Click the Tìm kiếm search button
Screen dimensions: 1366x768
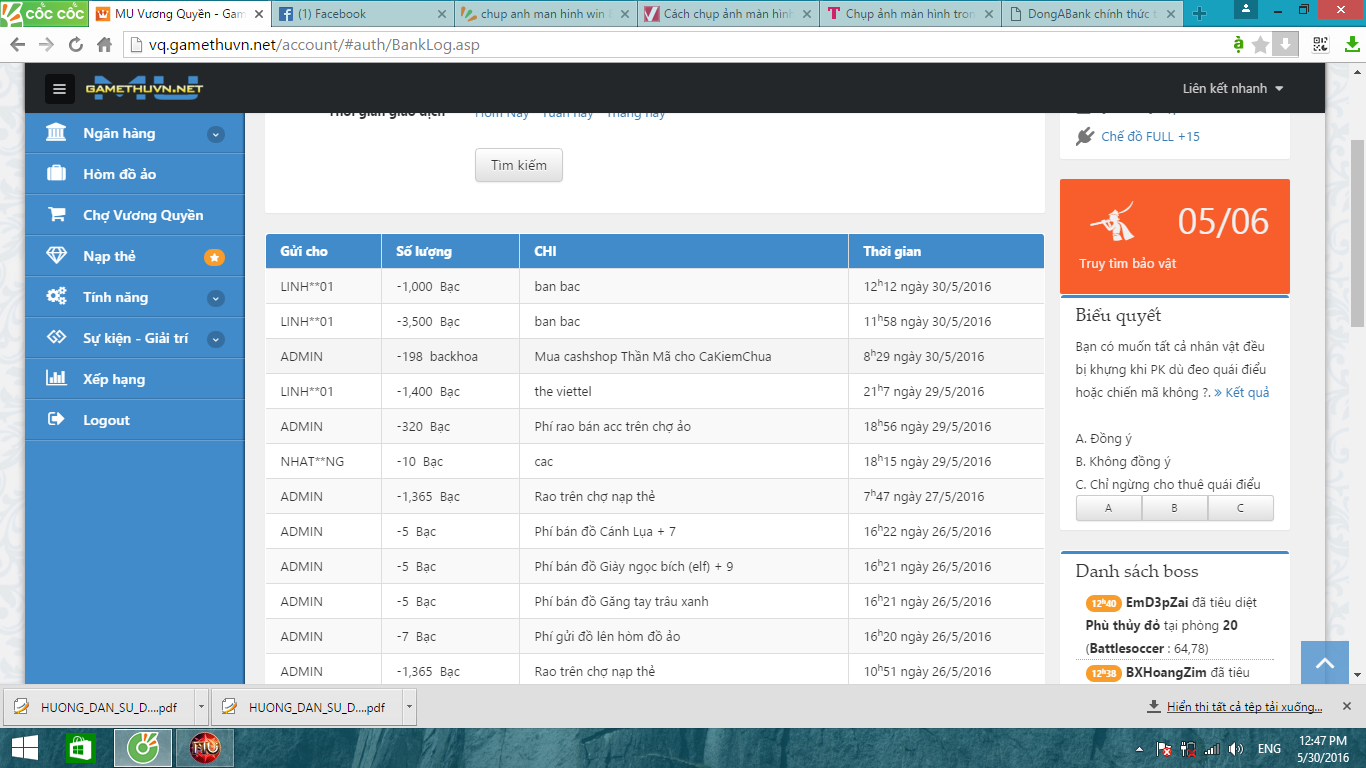pos(518,165)
